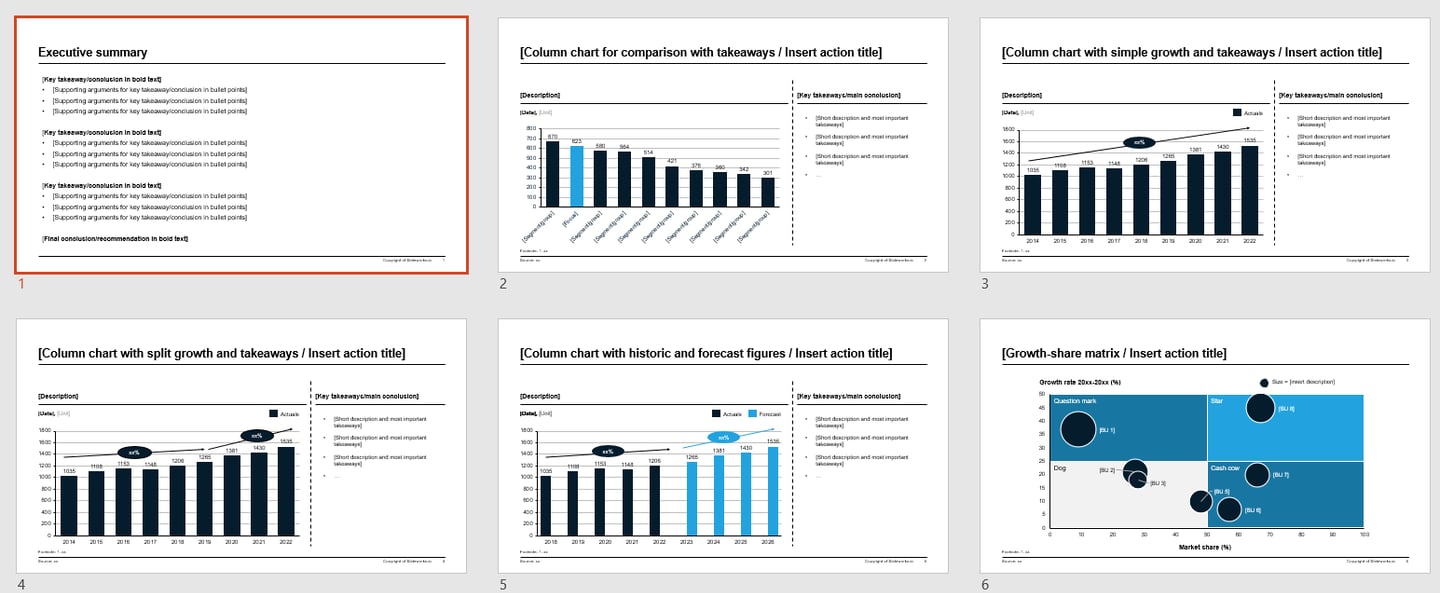
Task: Click the [BU 3] label in matrix
Action: point(1158,483)
